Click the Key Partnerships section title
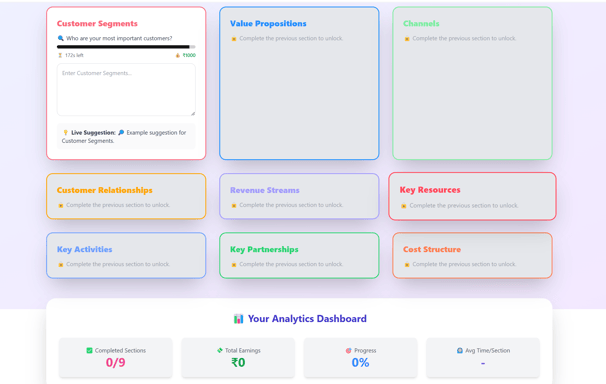Screen dimensions: 606x384 (264, 250)
